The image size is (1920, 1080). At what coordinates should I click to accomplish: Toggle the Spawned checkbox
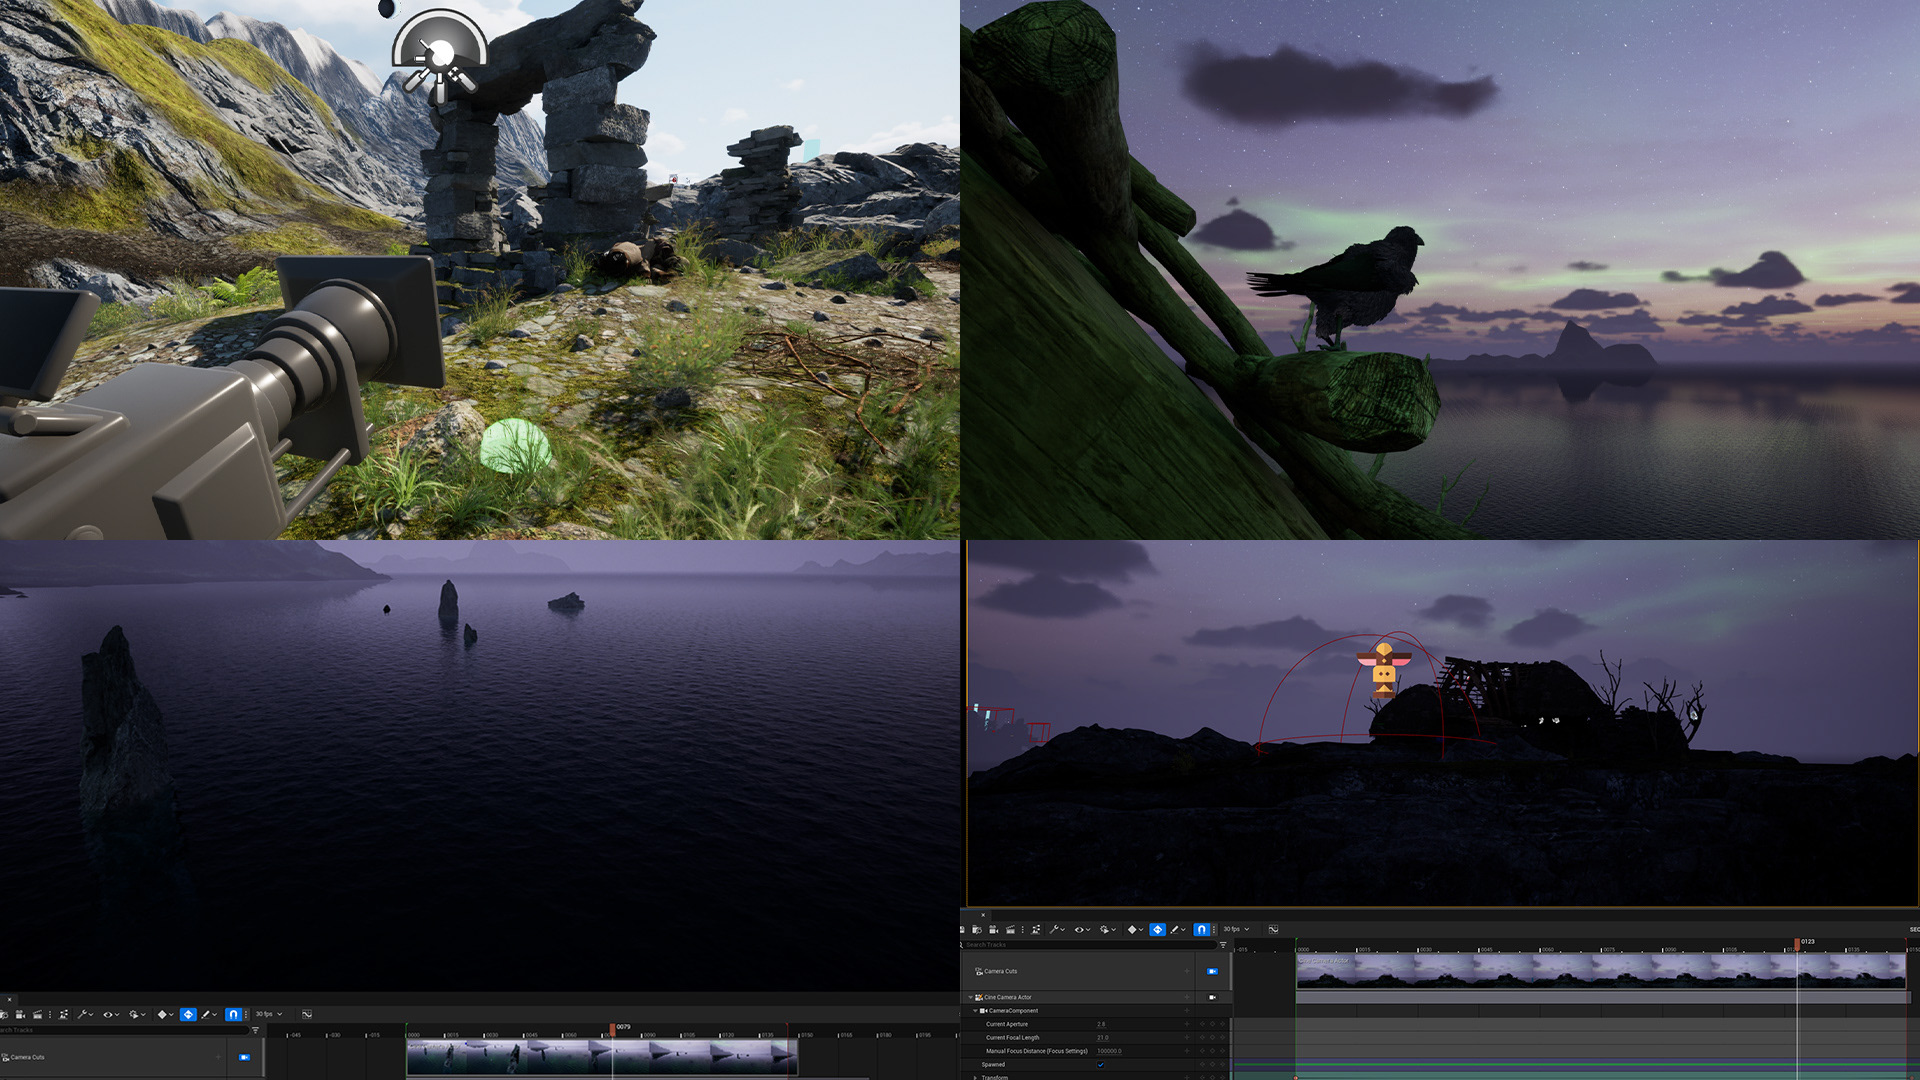click(1101, 1064)
